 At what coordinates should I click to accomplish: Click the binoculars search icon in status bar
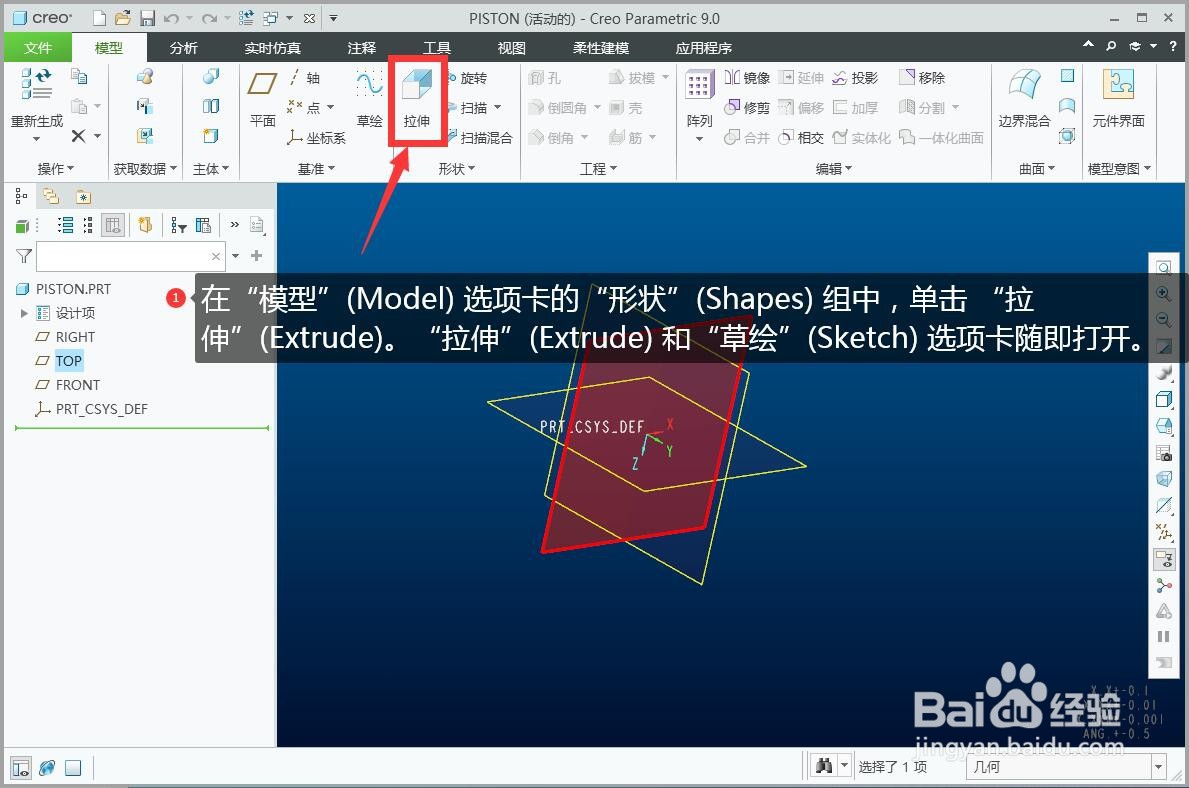tap(824, 766)
